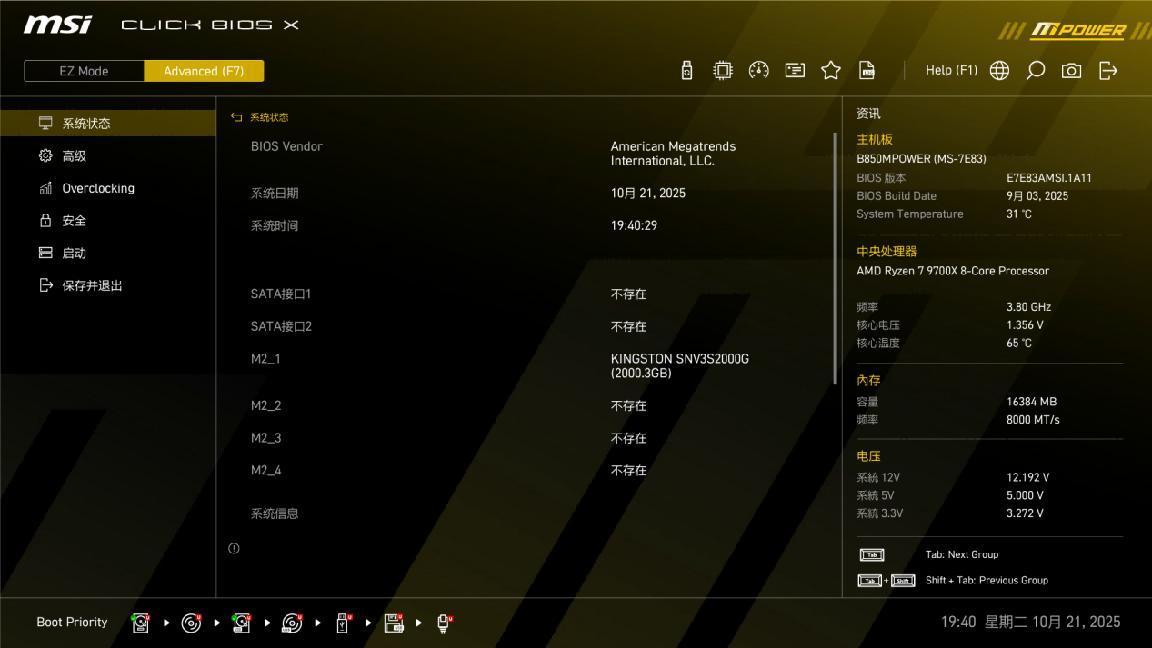The image size is (1152, 648).
Task: Open Favorites with the star icon
Action: tap(831, 71)
